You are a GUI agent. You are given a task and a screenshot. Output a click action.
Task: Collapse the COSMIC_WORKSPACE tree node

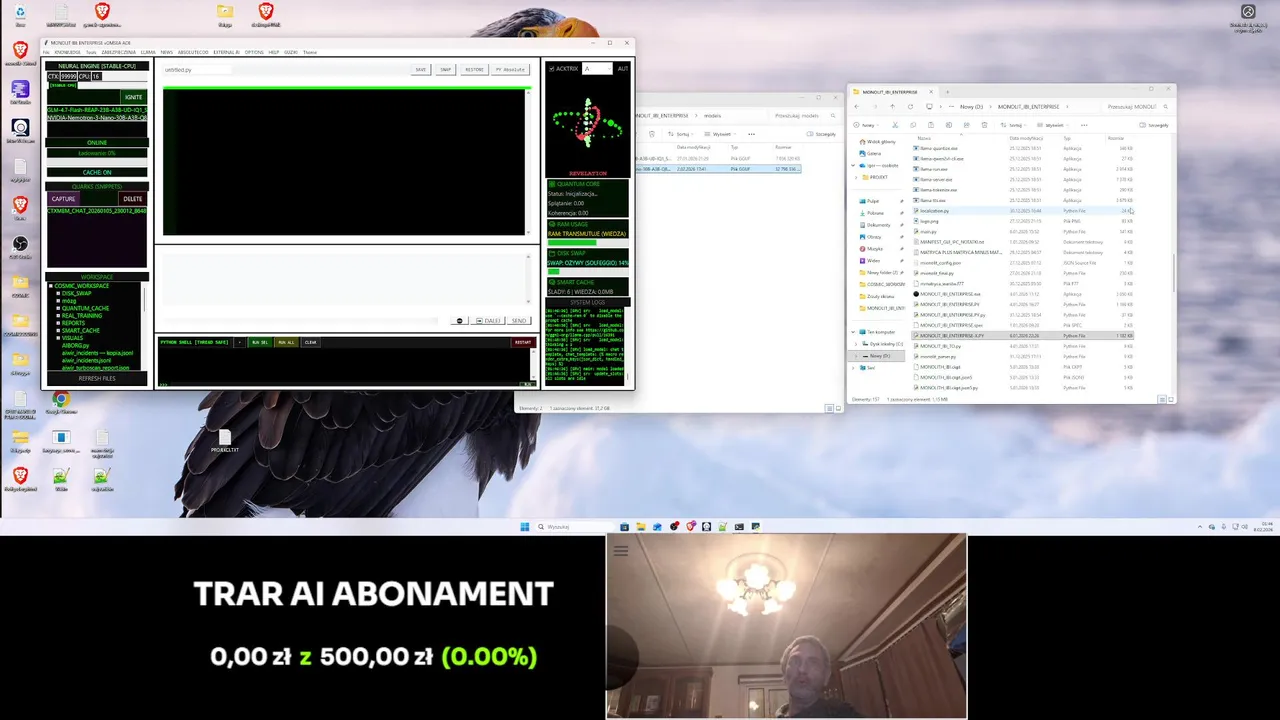pyautogui.click(x=50, y=286)
